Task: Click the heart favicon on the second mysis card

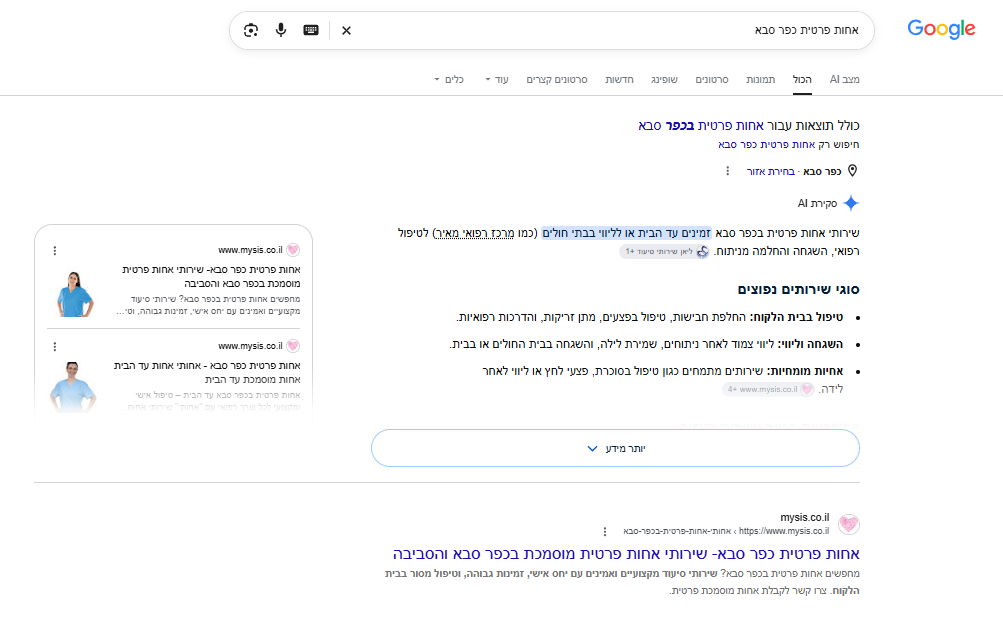Action: tap(293, 346)
